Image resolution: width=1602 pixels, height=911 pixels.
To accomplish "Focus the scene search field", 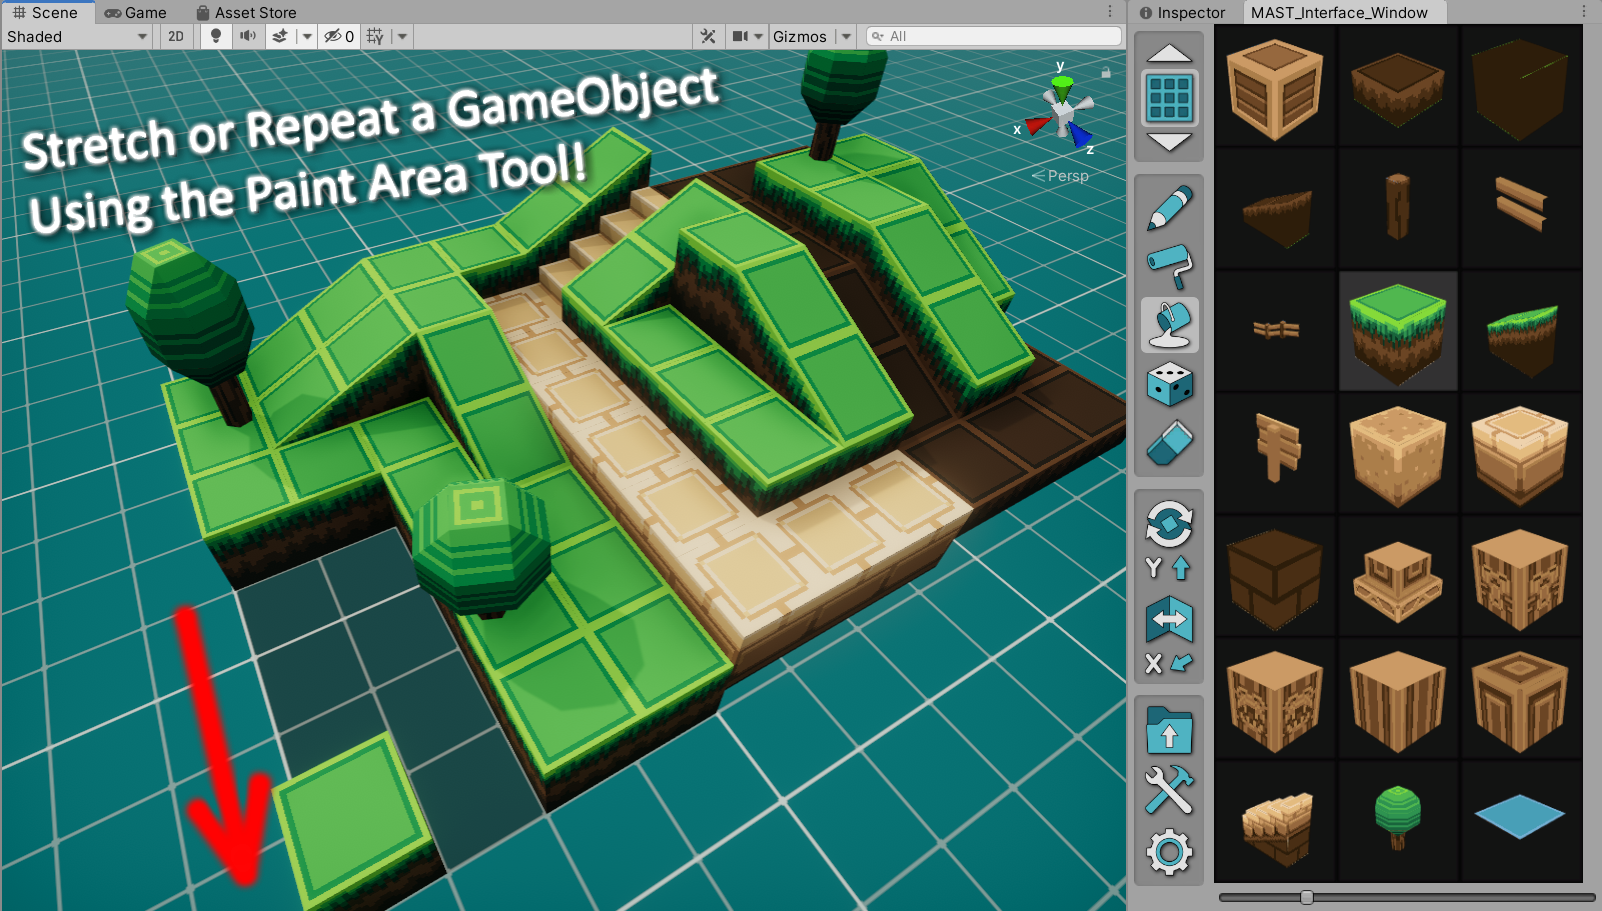I will coord(994,36).
